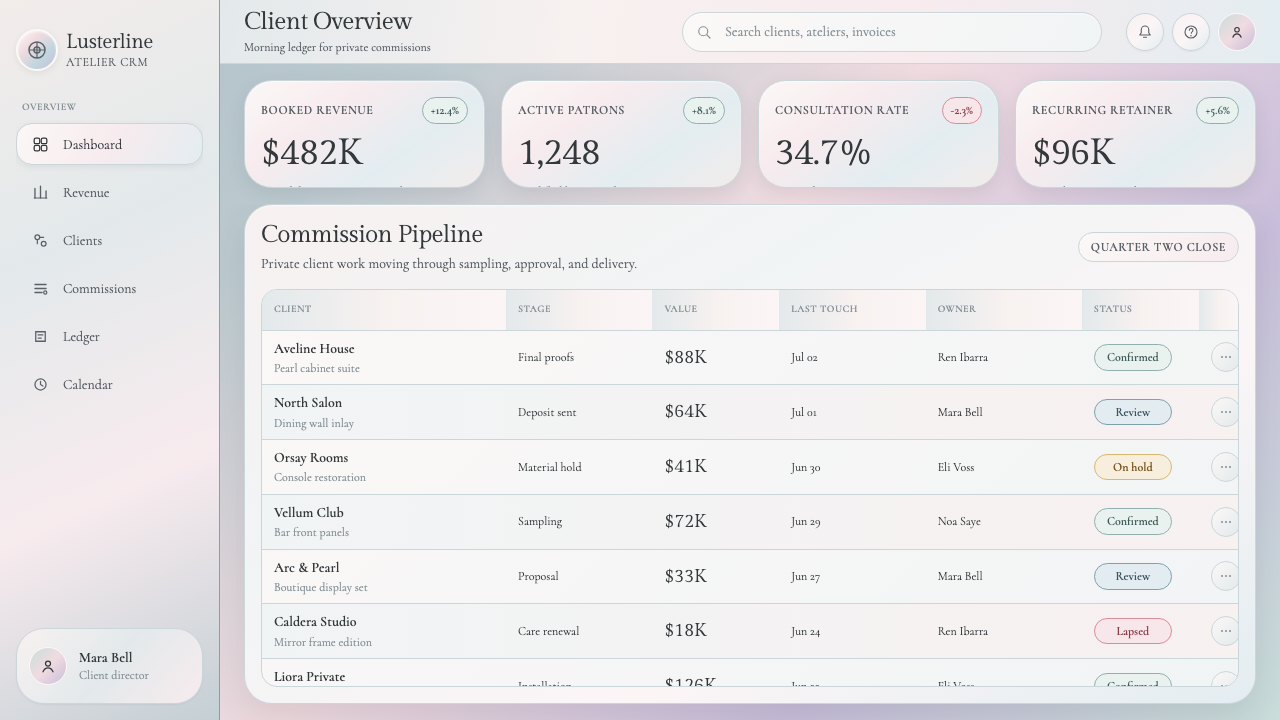The width and height of the screenshot is (1280, 720).
Task: Click the $482K booked revenue value
Action: tap(312, 153)
